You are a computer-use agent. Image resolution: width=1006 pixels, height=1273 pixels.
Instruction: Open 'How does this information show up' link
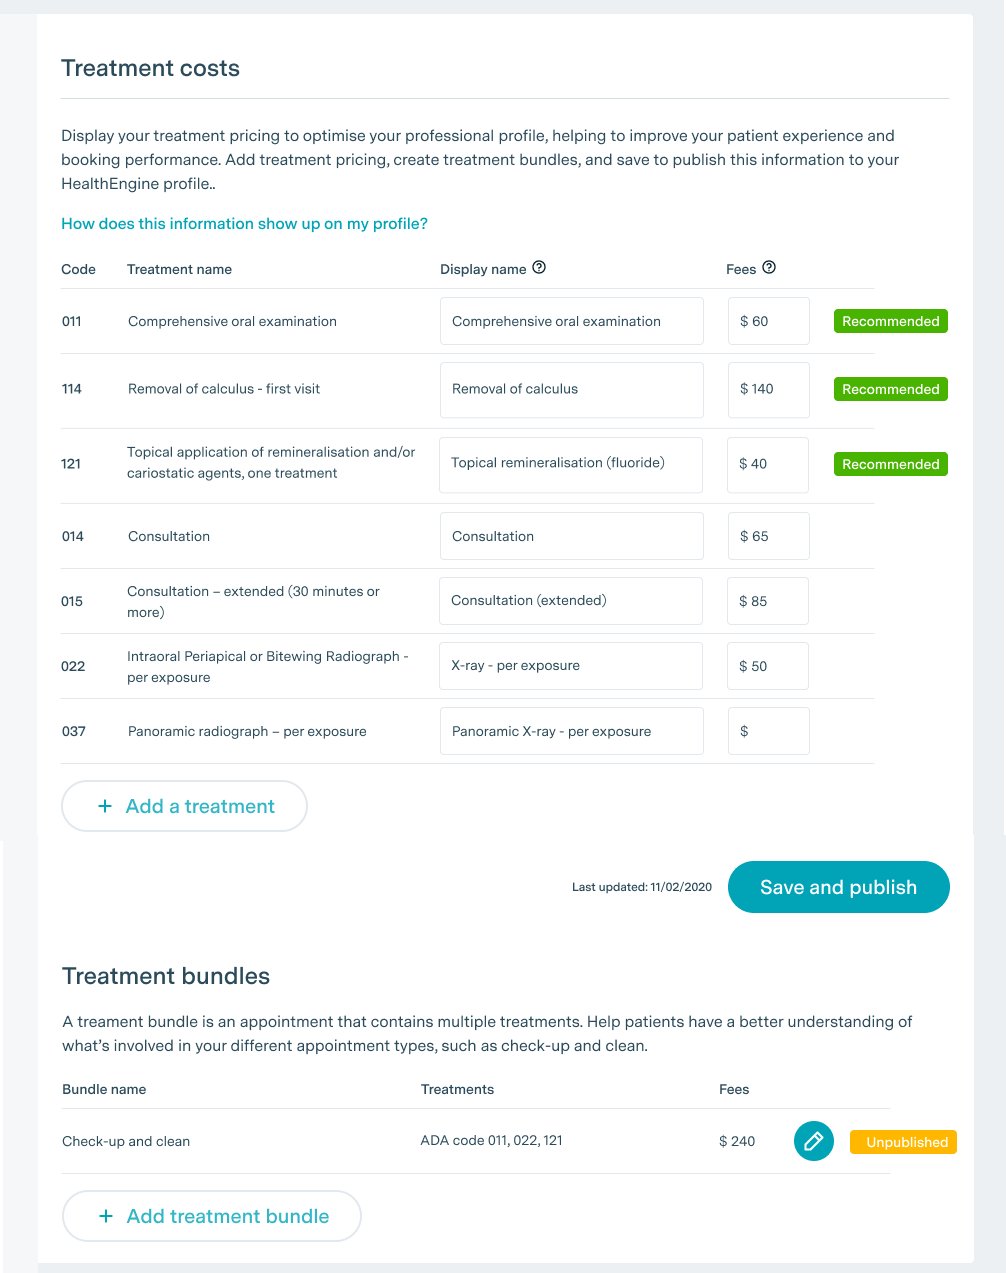click(244, 224)
